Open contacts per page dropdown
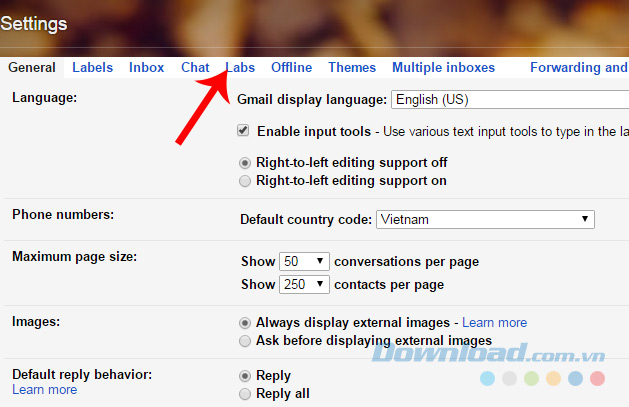This screenshot has height=407, width=629. pyautogui.click(x=304, y=284)
